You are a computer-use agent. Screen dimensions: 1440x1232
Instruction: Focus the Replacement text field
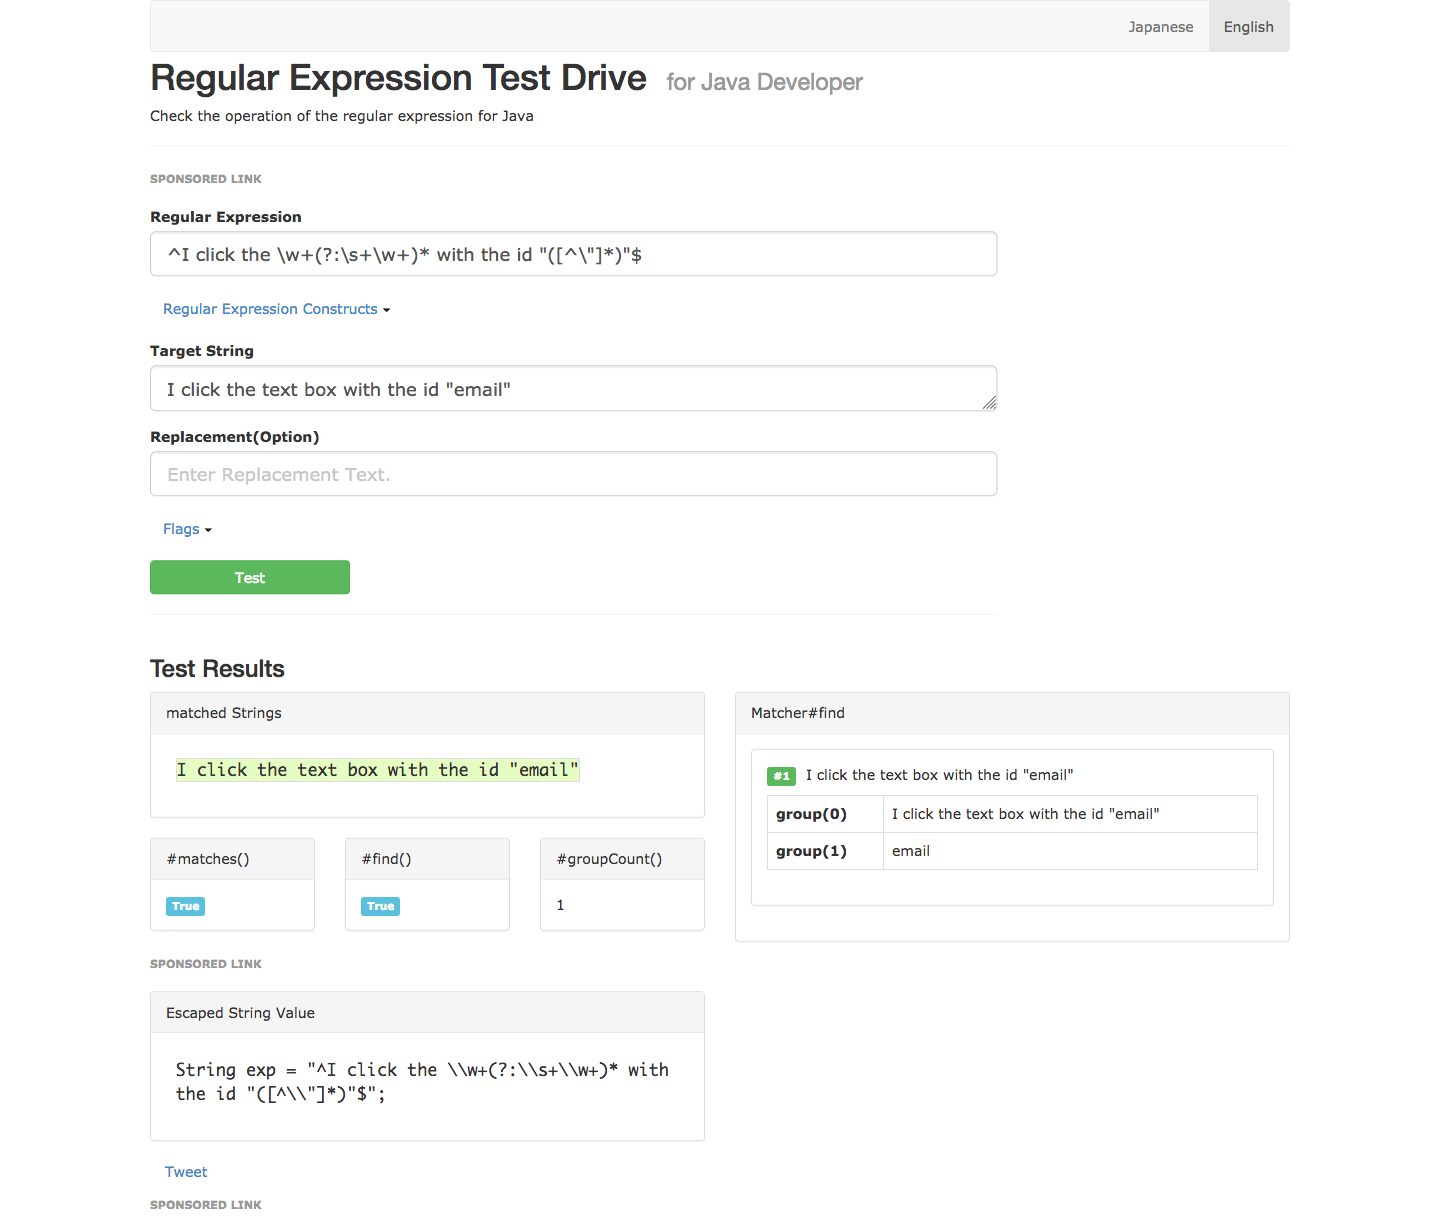573,474
